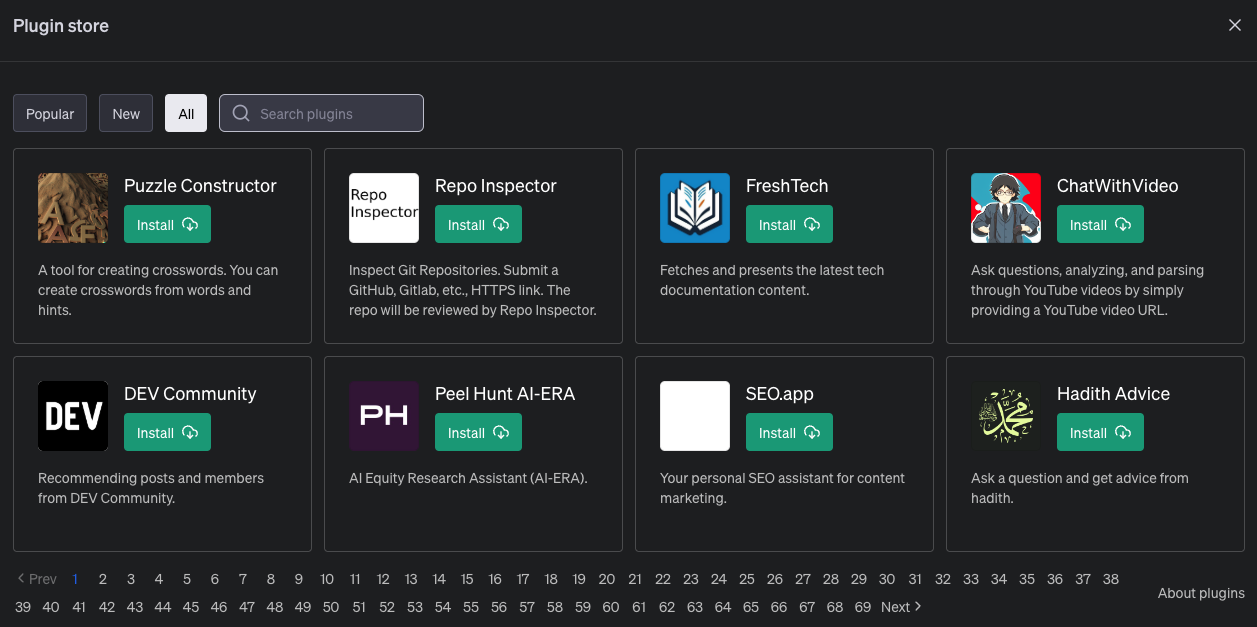Click the Peel Hunt PH logo
This screenshot has width=1257, height=627.
point(384,416)
